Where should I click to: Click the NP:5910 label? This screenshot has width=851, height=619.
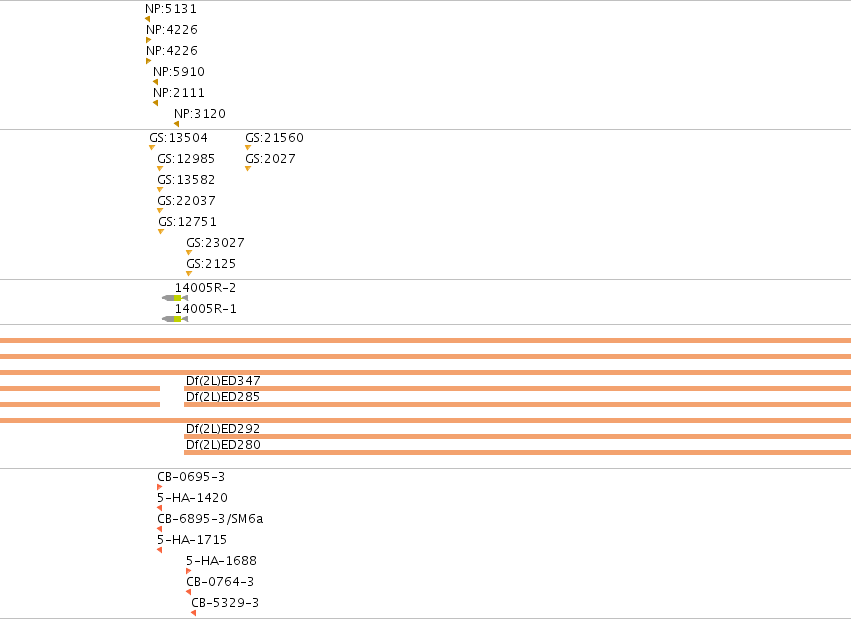click(x=179, y=72)
